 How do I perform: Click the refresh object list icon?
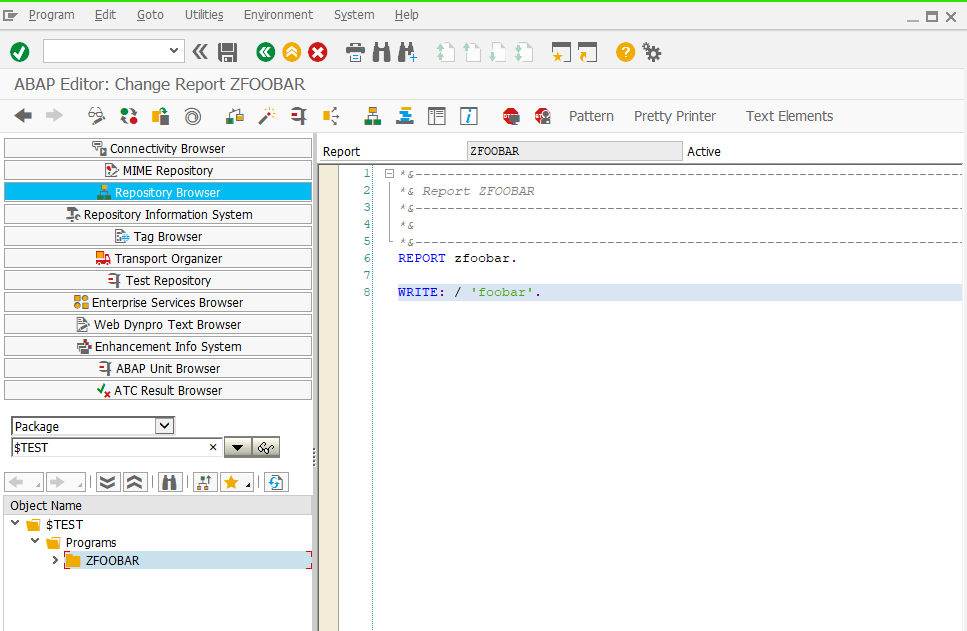point(276,482)
